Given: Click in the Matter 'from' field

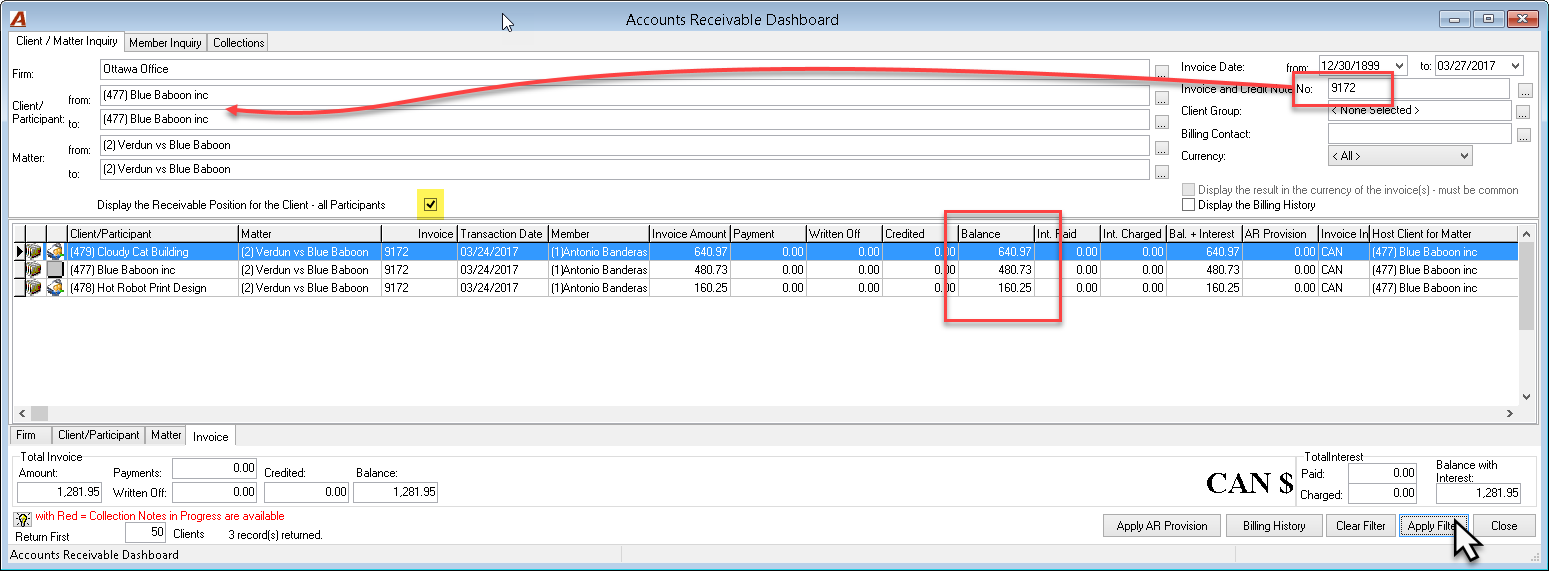Looking at the screenshot, I should [x=624, y=145].
